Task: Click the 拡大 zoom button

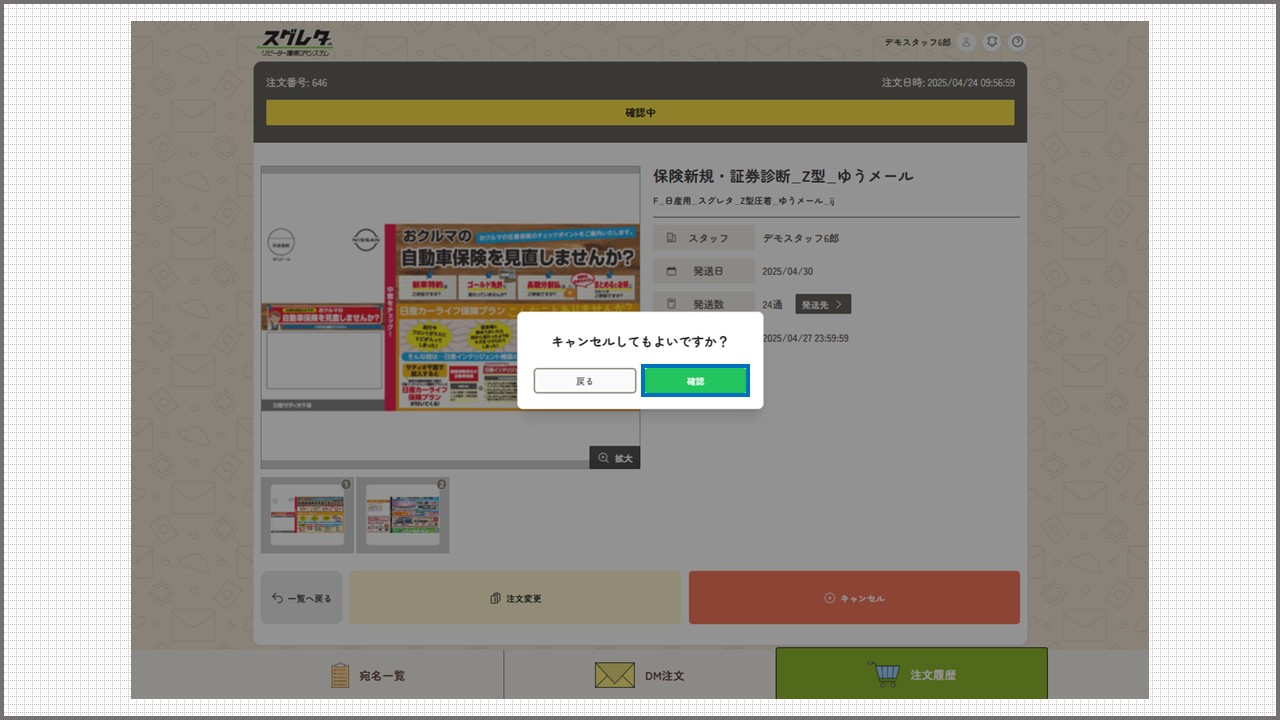Action: click(615, 458)
